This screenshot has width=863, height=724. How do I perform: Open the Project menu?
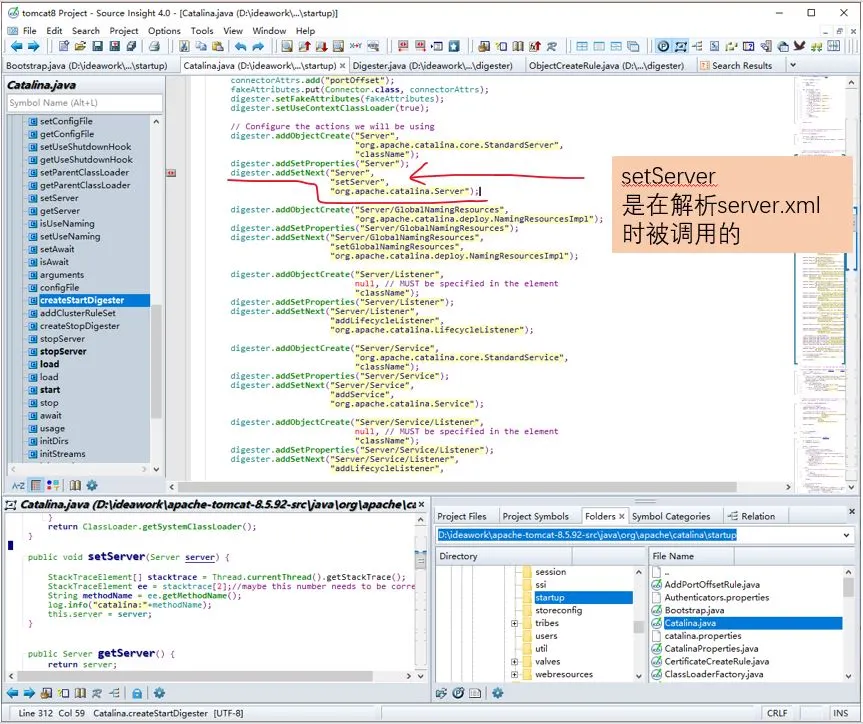point(124,31)
